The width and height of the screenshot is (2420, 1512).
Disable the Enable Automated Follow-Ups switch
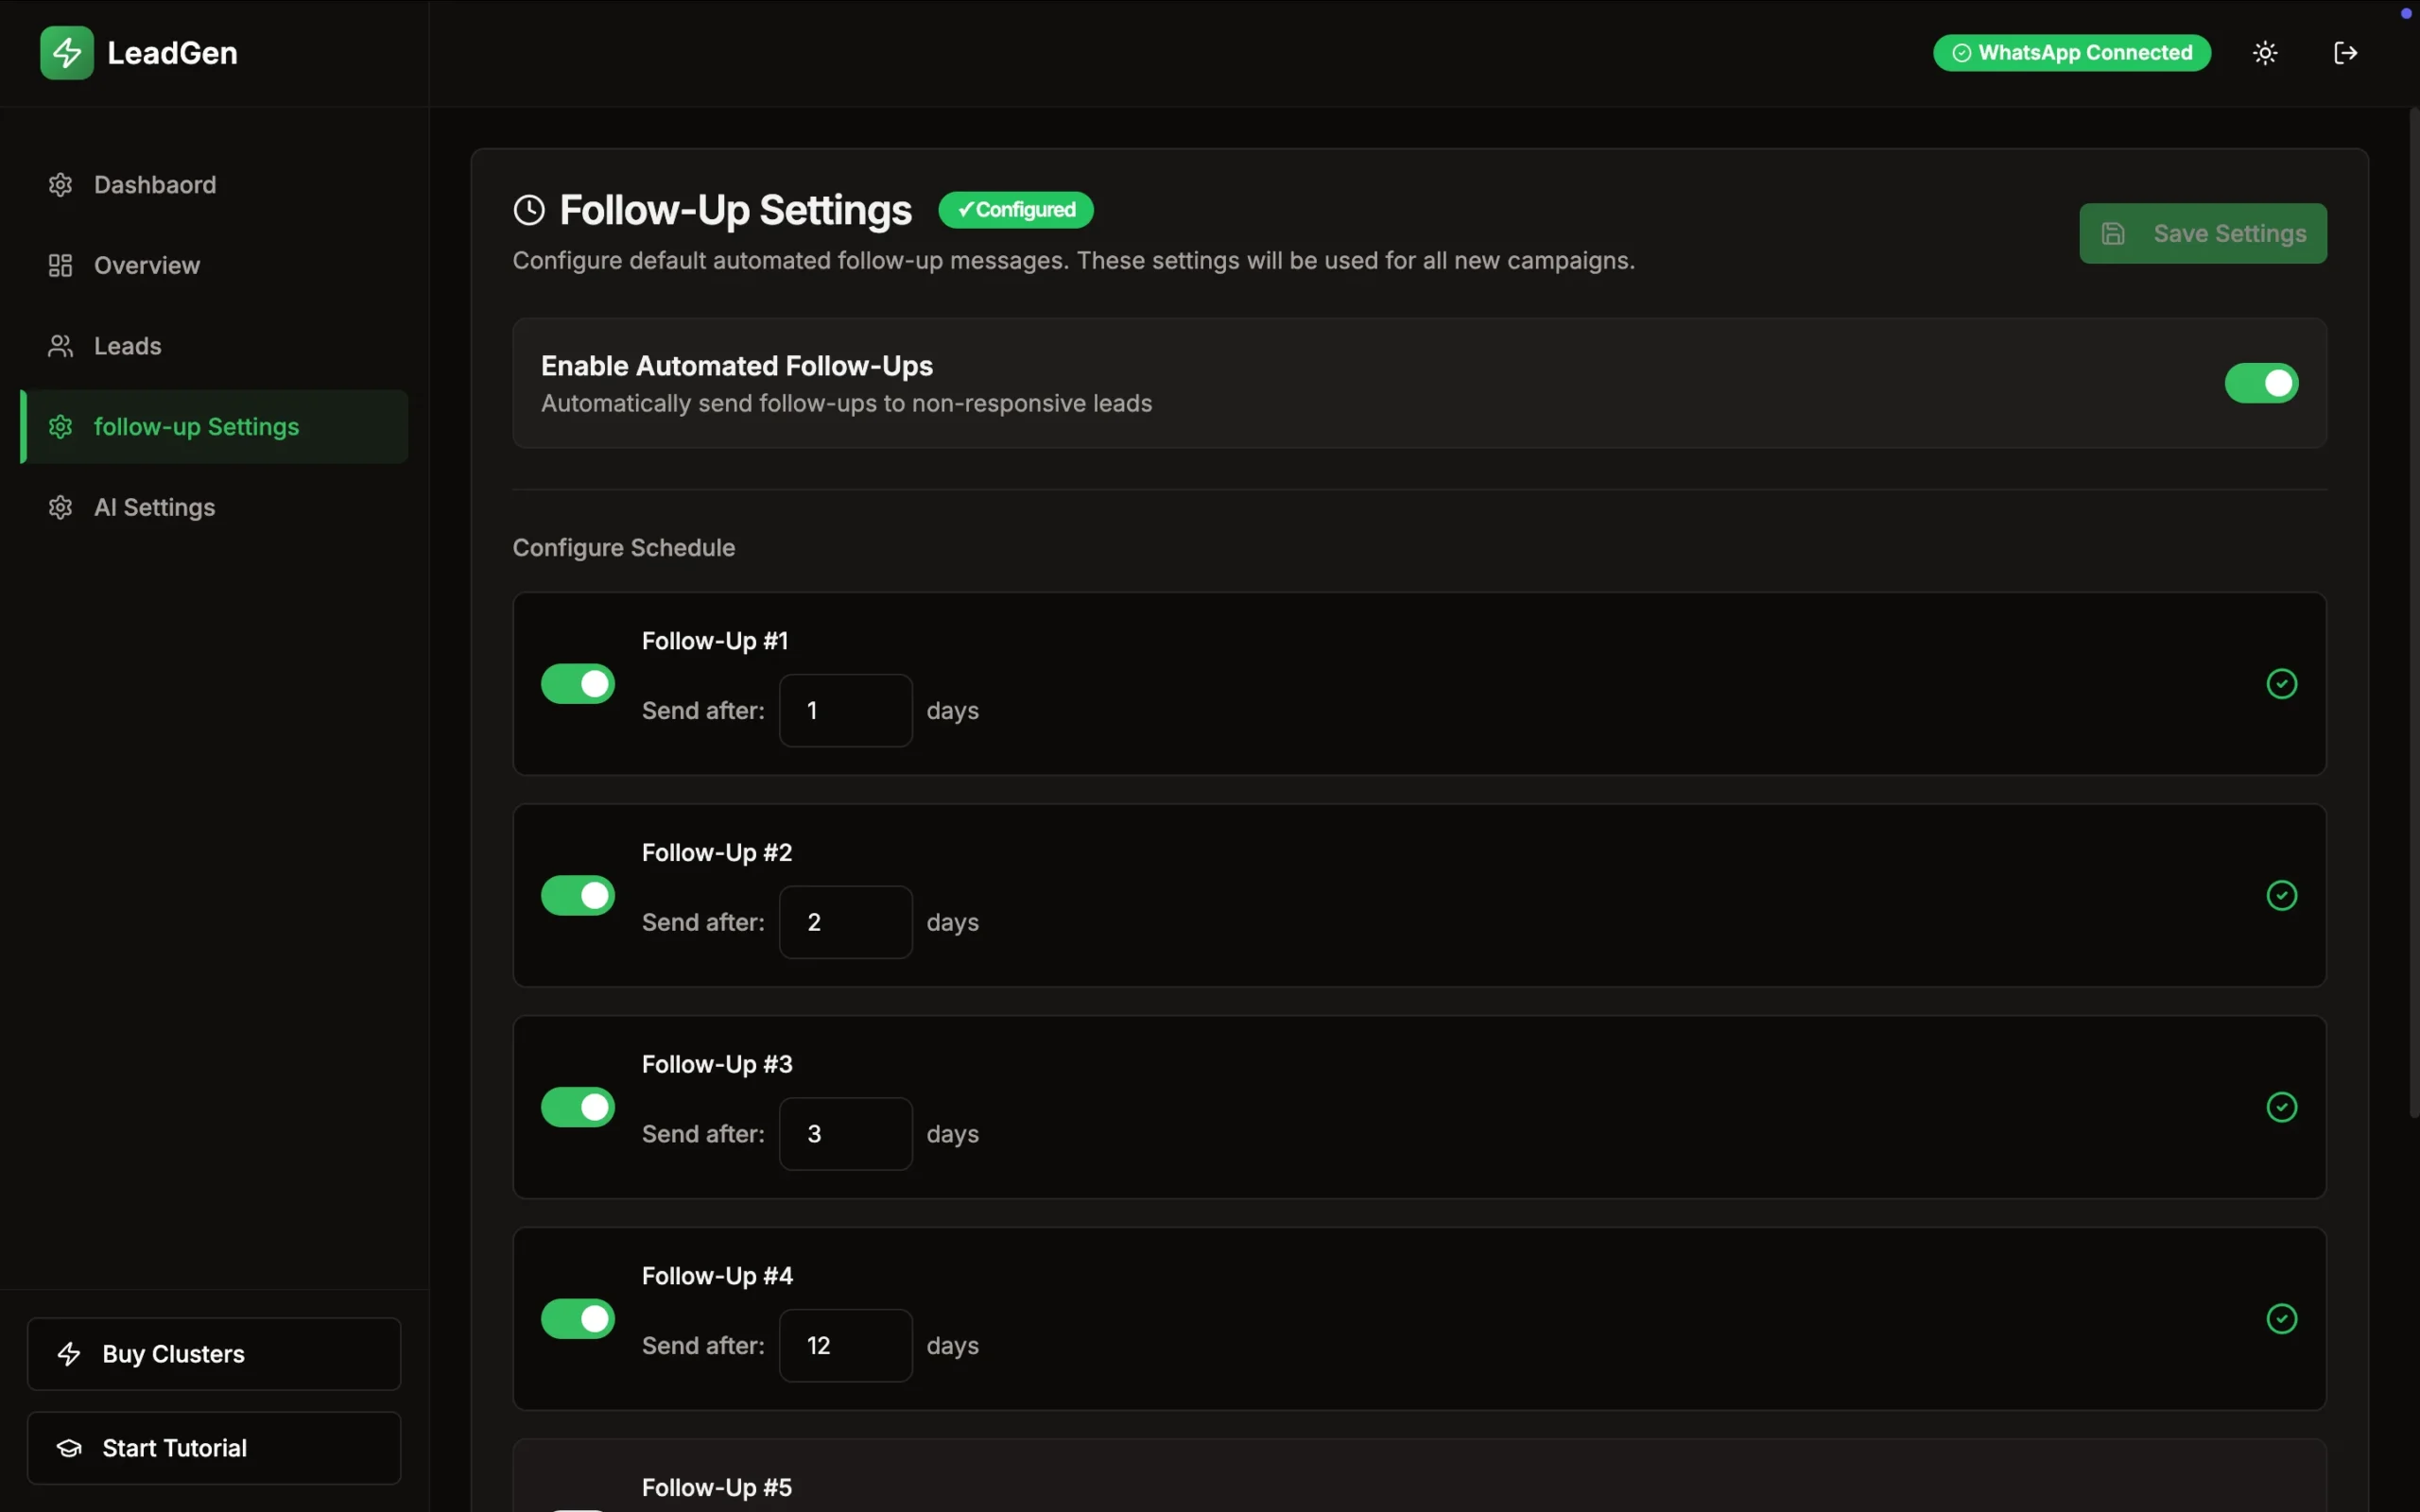(x=2261, y=383)
